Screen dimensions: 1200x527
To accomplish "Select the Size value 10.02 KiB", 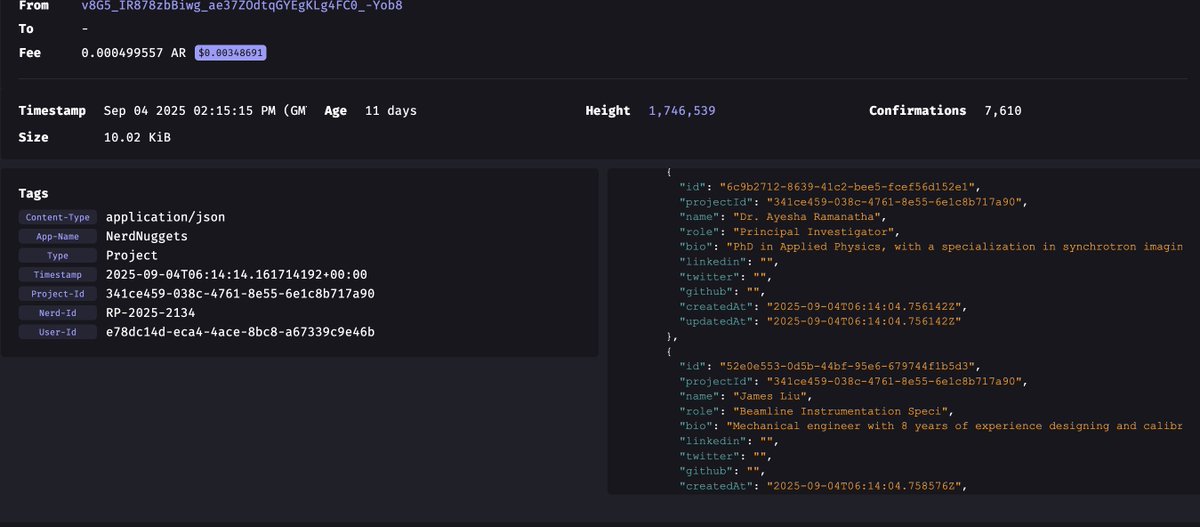I will click(x=137, y=137).
